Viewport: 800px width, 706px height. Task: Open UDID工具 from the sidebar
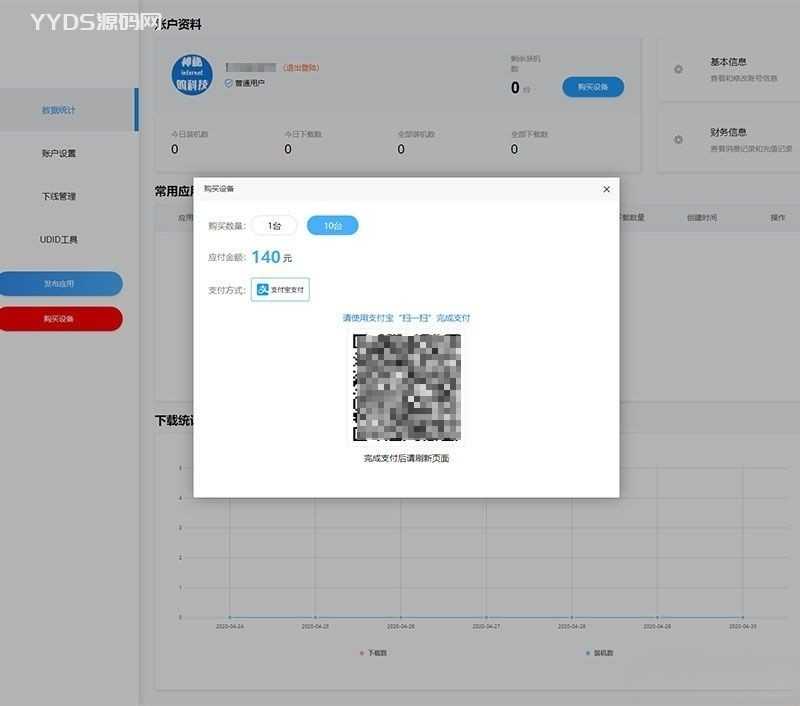[x=59, y=240]
